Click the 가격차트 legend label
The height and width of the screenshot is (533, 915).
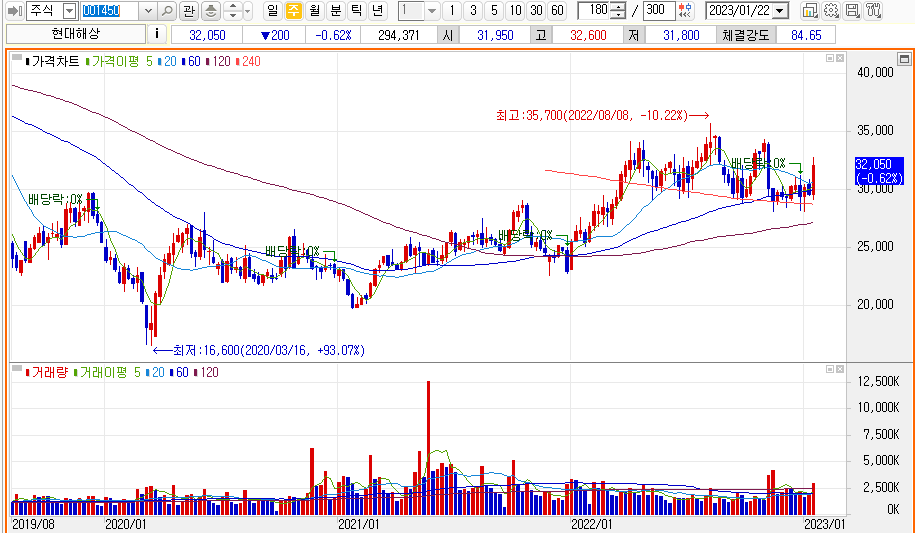click(56, 61)
